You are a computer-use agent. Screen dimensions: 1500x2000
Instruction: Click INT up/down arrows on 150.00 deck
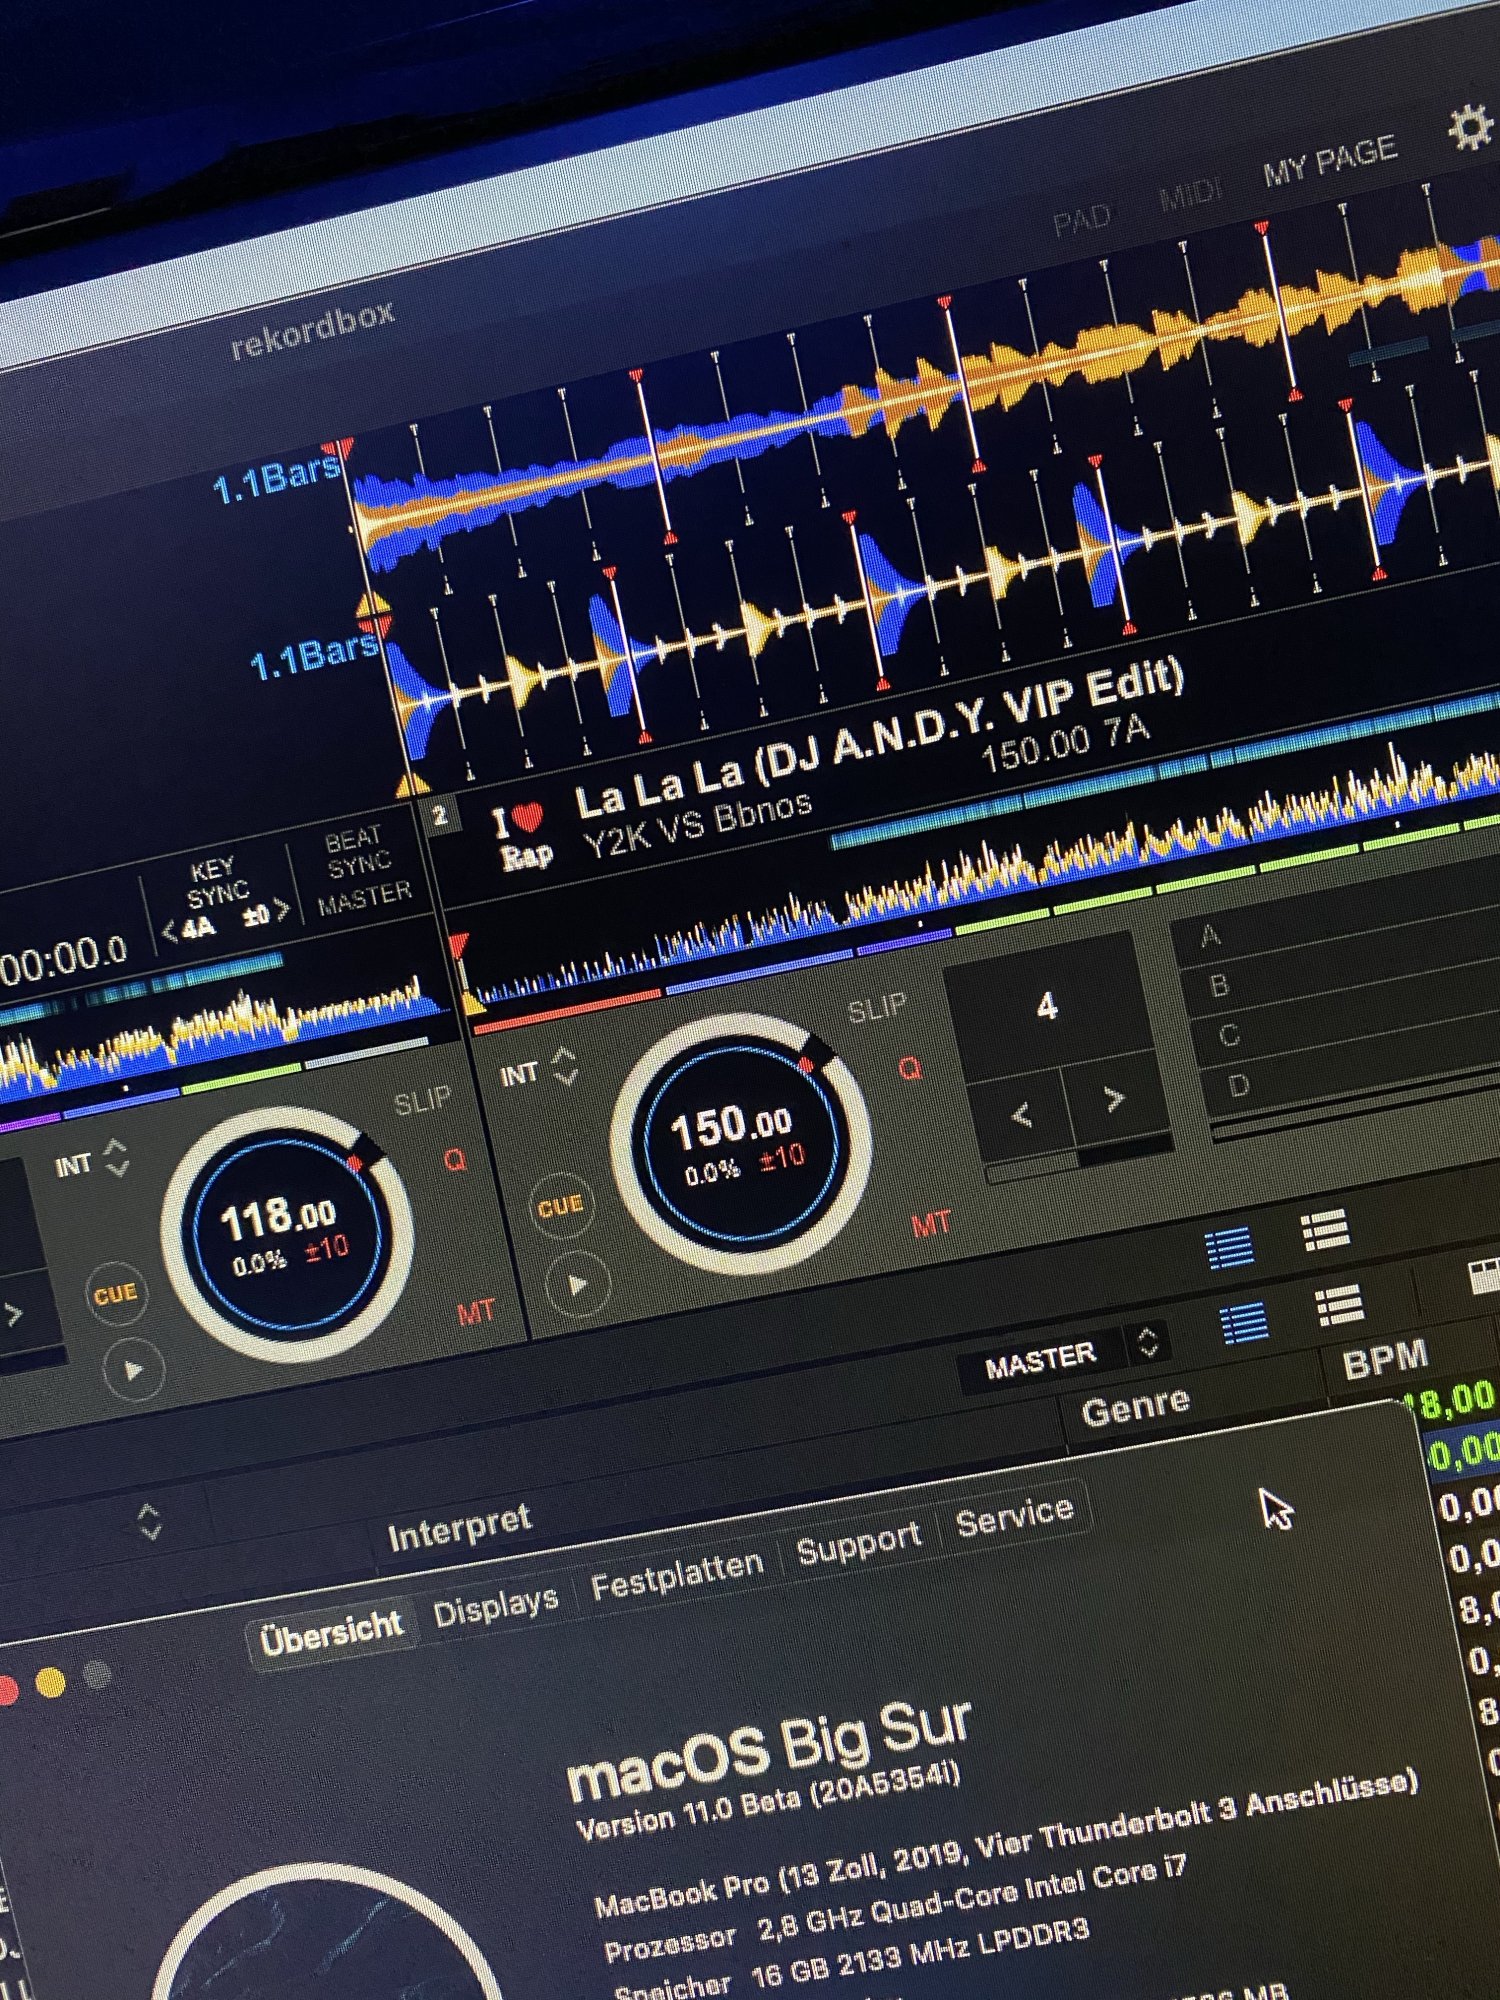565,1065
